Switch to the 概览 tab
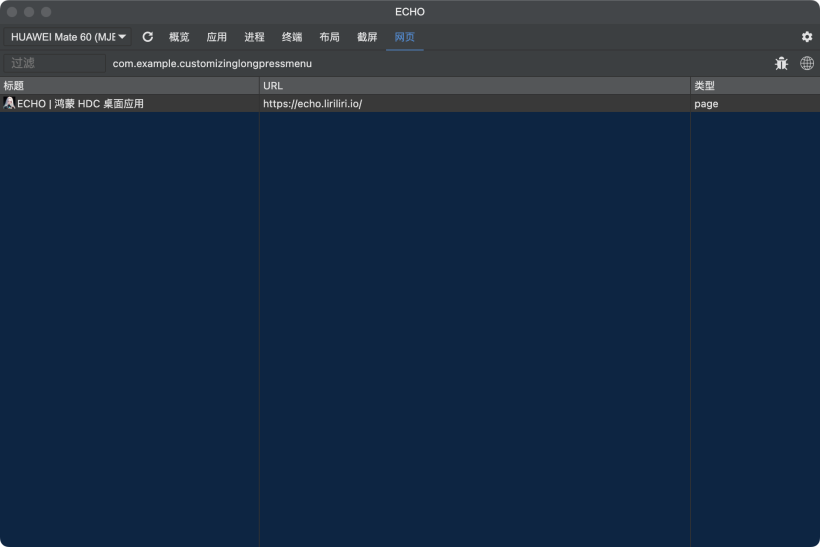Screen dimensions: 820x547 (x=179, y=37)
